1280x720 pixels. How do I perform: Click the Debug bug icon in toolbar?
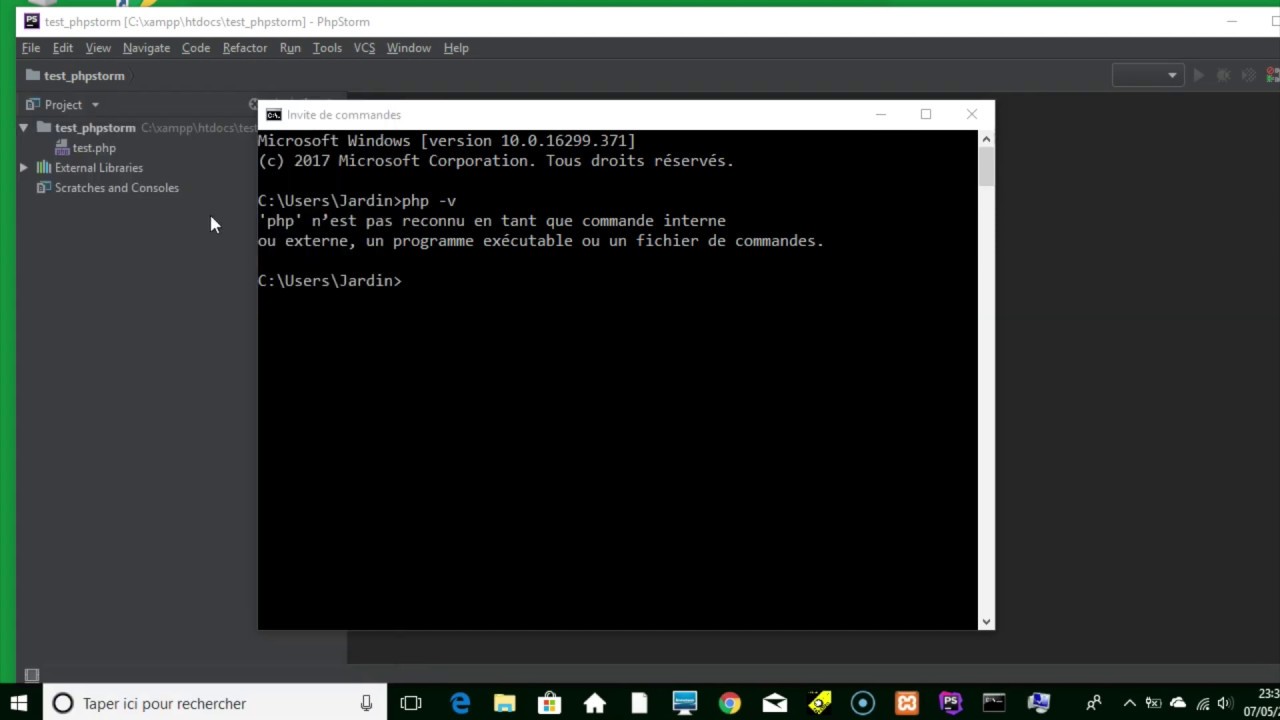(1224, 75)
